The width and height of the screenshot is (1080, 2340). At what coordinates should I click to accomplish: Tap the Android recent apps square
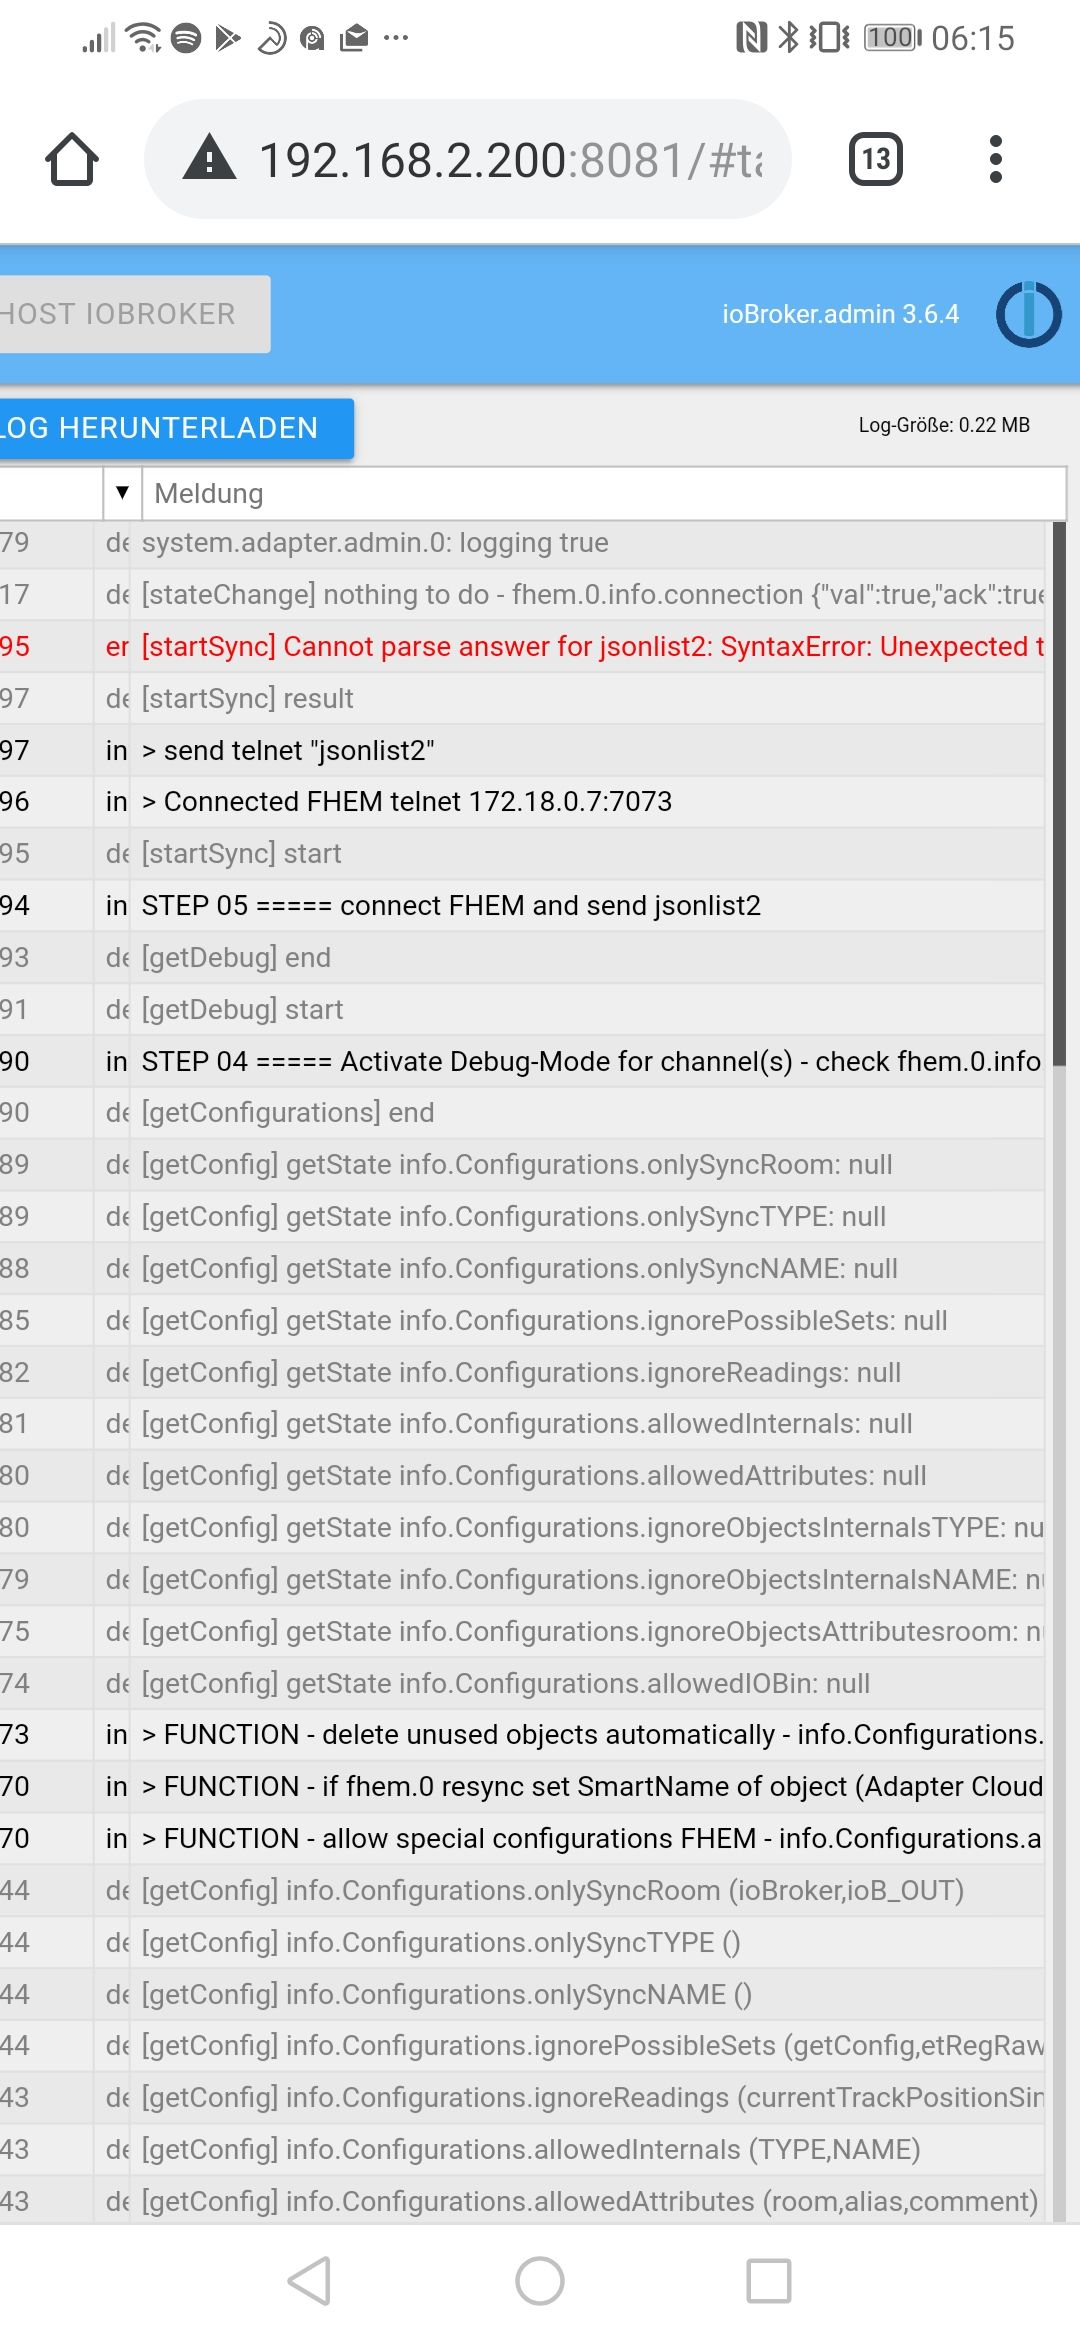[769, 2281]
